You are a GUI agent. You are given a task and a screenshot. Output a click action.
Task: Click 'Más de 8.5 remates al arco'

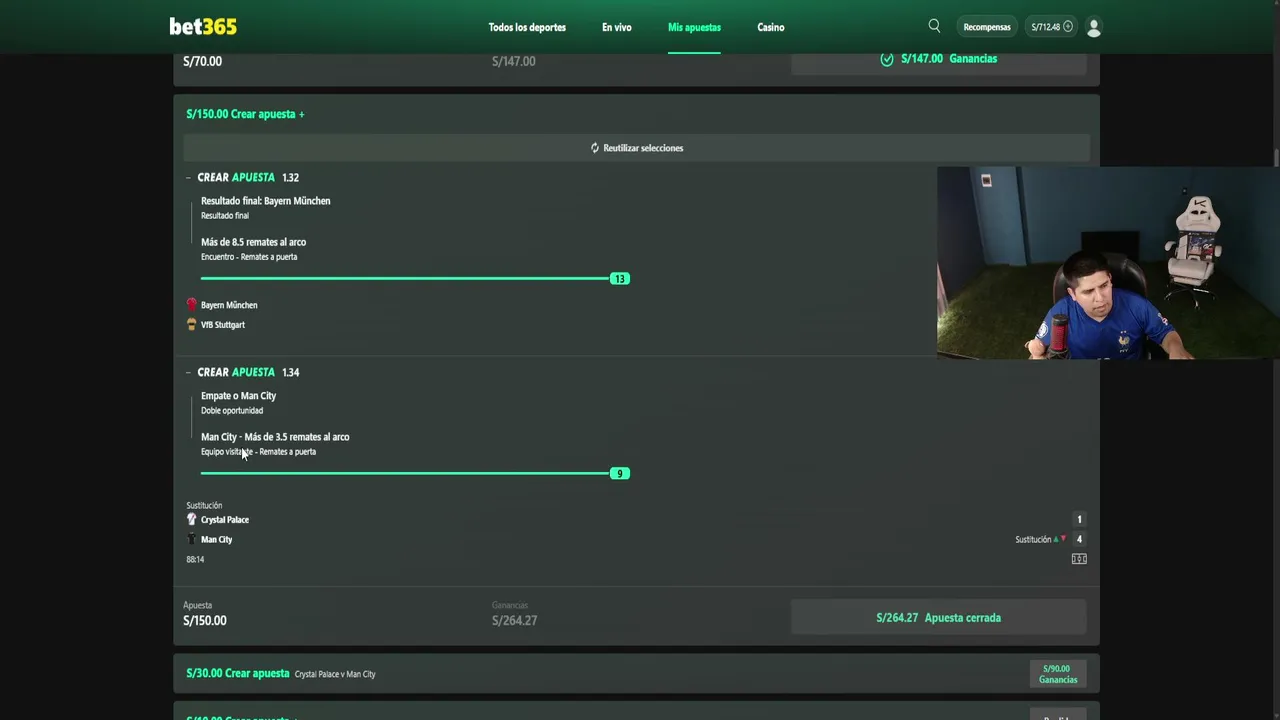[x=253, y=242]
